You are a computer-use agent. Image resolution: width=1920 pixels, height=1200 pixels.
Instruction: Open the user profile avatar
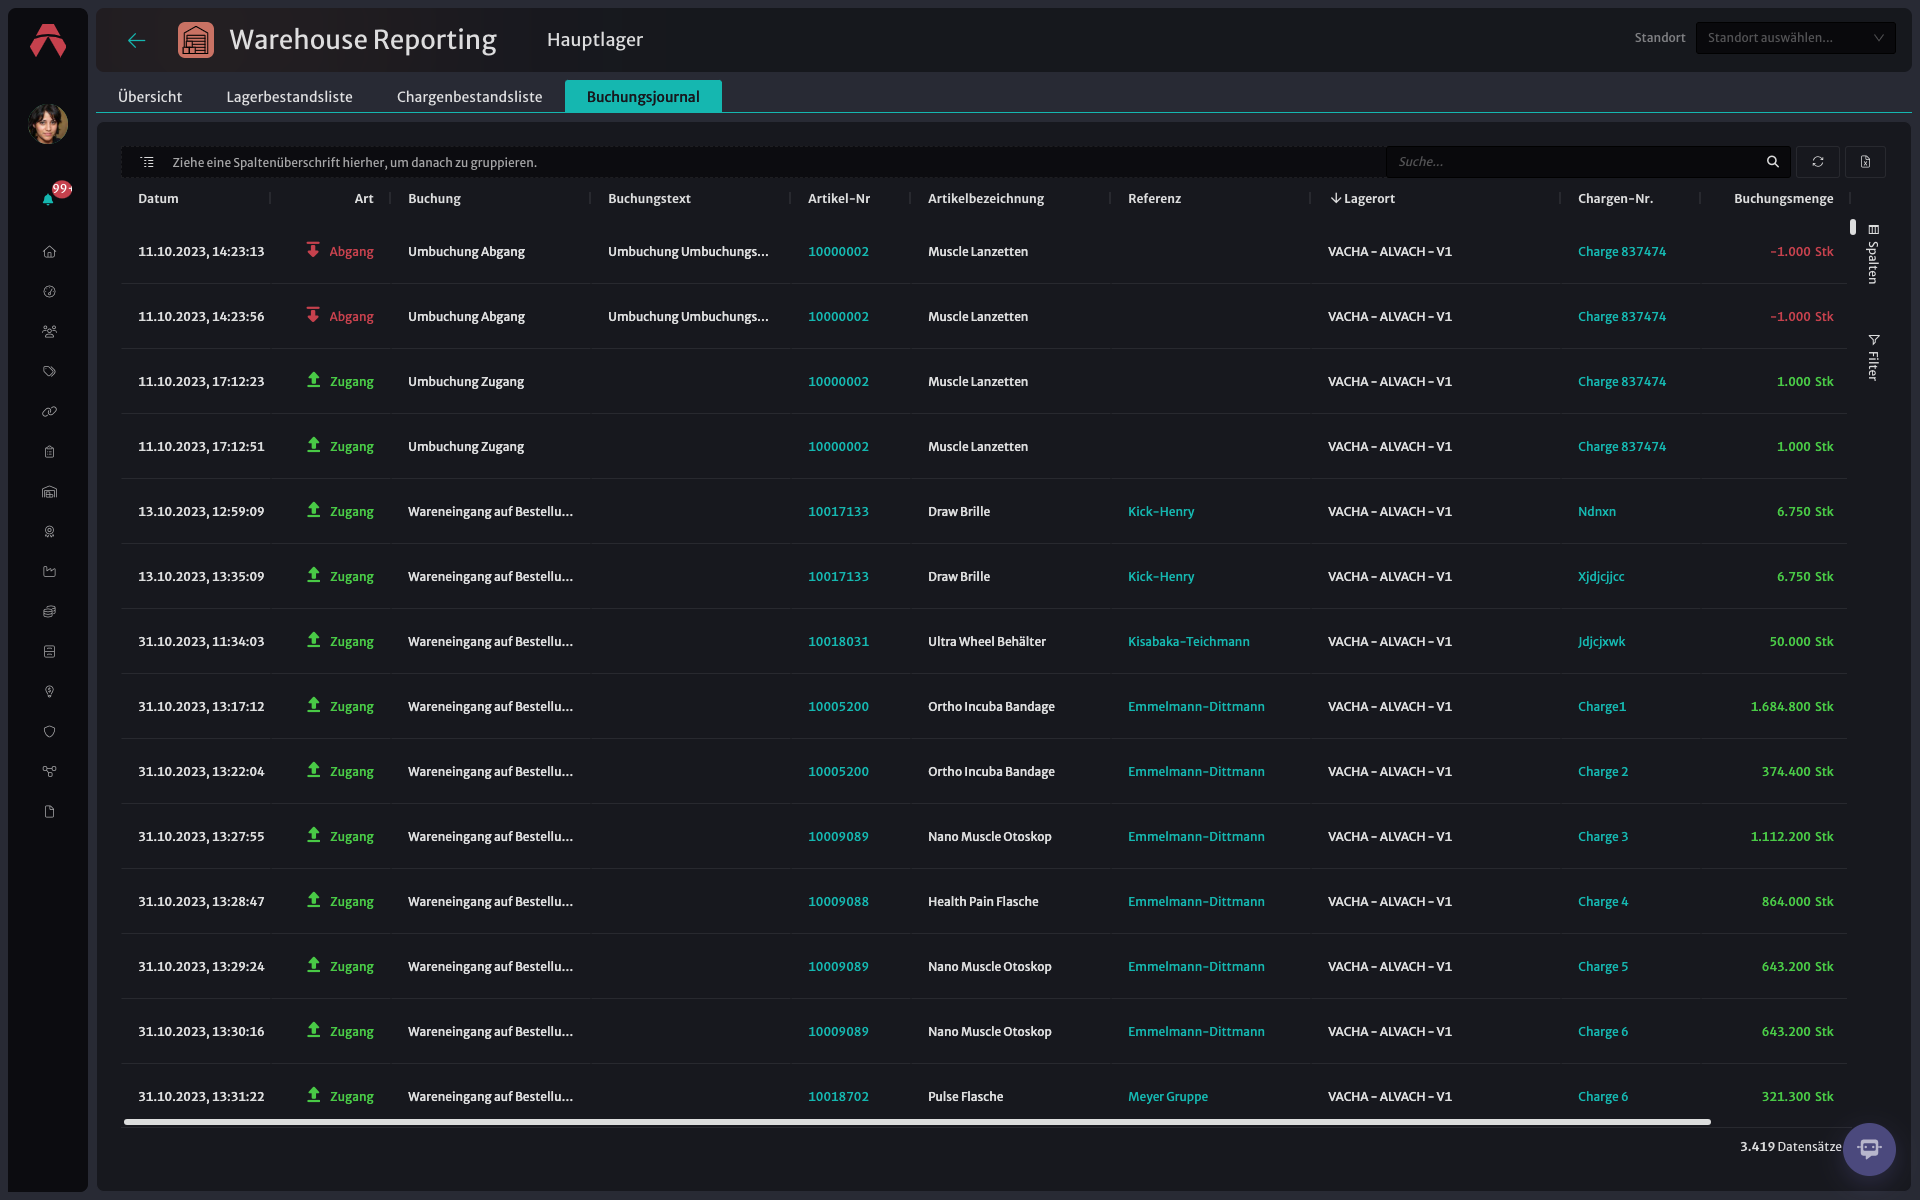click(x=48, y=124)
